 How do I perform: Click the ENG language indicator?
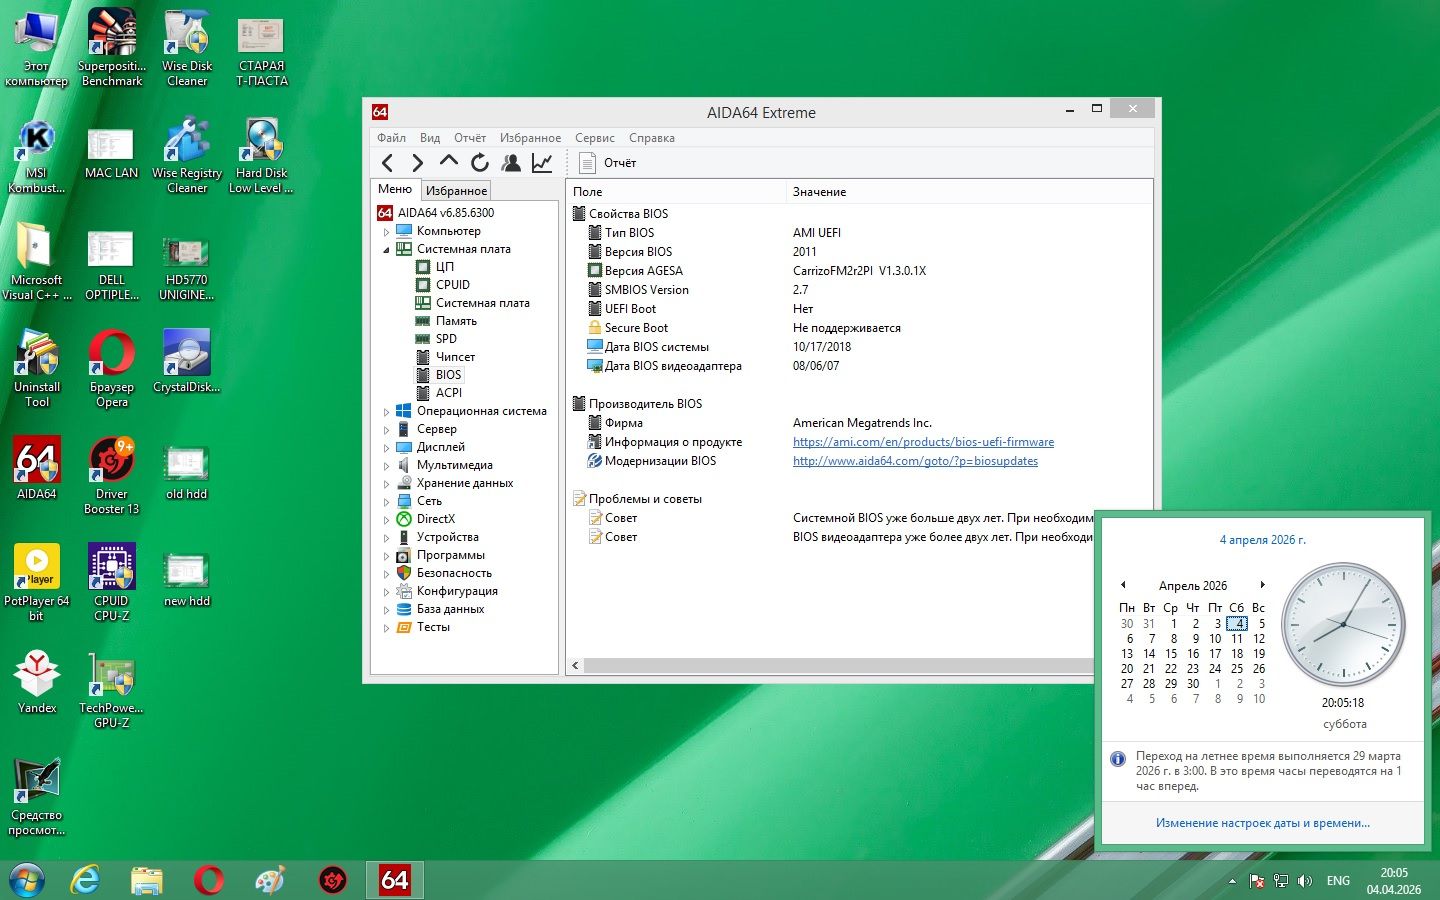point(1338,881)
